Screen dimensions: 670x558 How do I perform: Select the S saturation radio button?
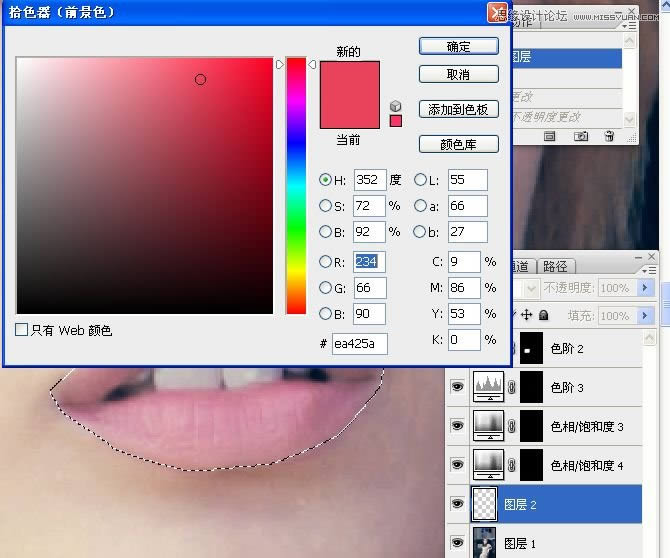325,206
